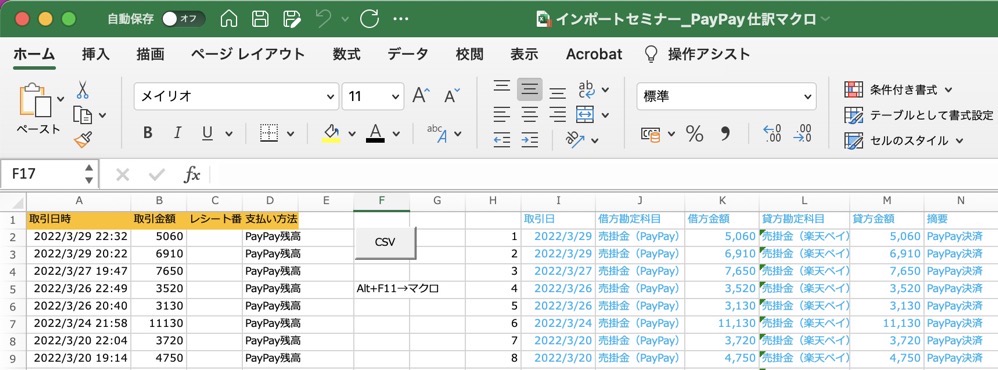Toggle Italic formatting
The image size is (998, 370).
point(178,133)
